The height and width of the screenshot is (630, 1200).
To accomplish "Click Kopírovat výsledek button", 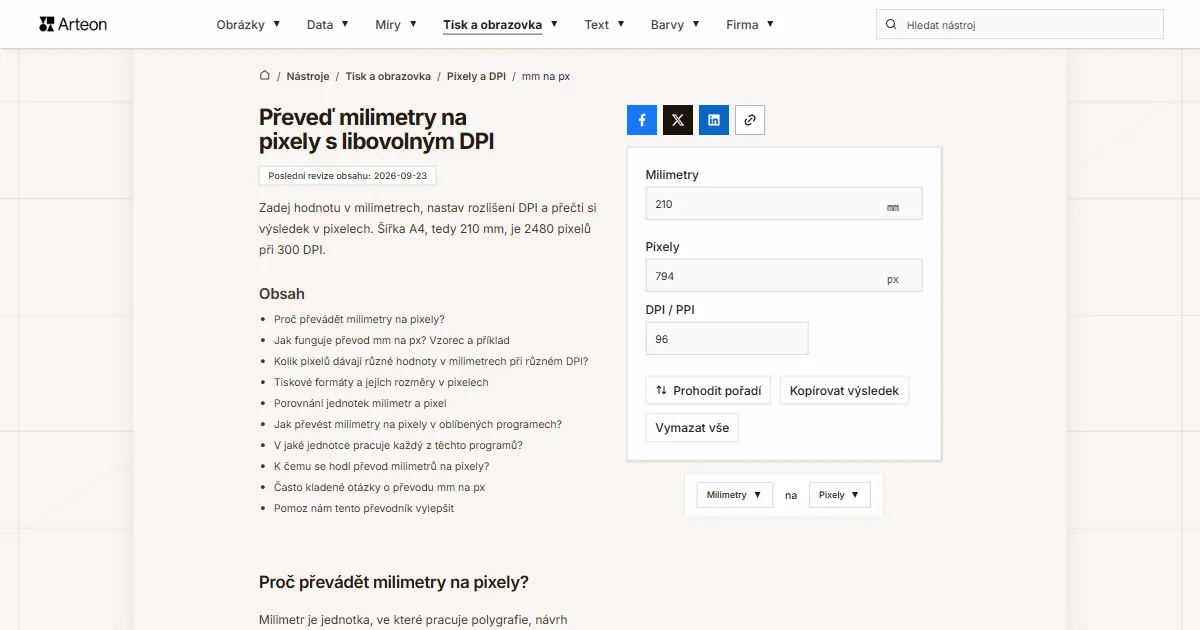I will tap(844, 391).
